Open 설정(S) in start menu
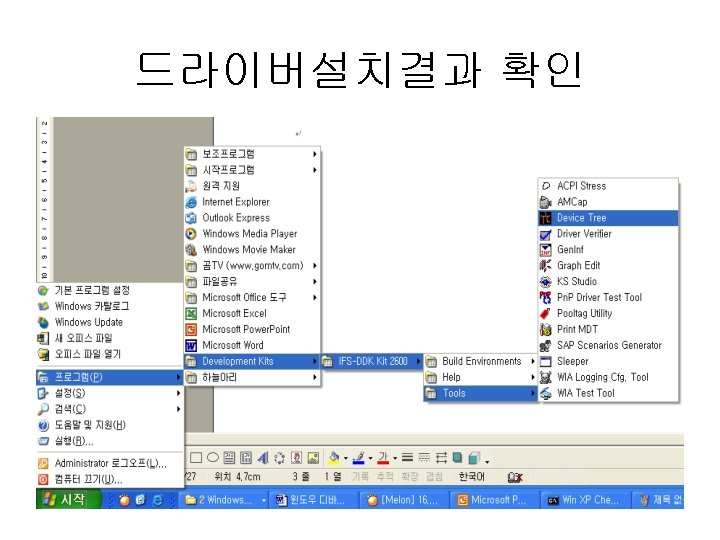Screen dimensions: 720x540 click(110, 394)
